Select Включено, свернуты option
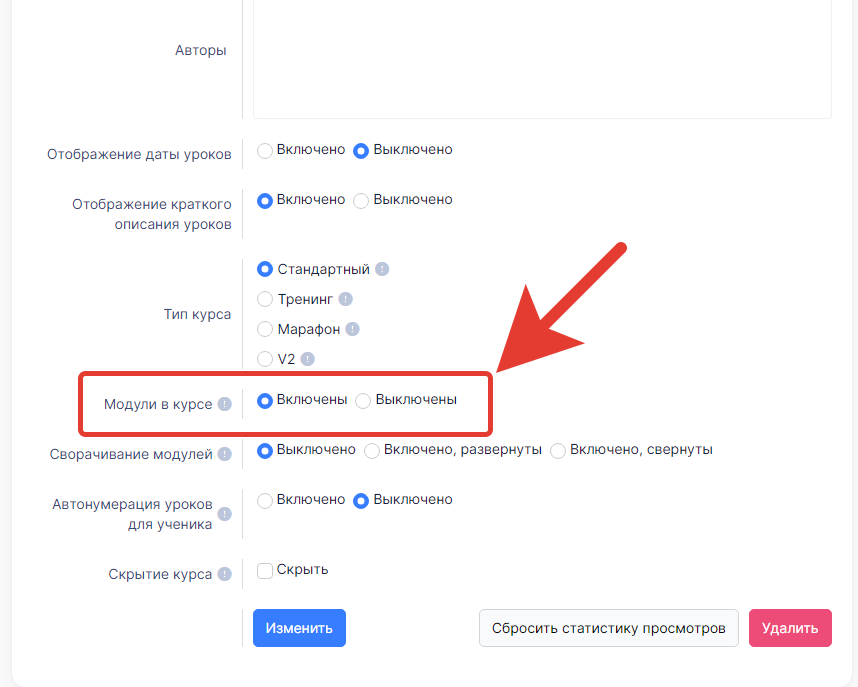Screen dimensions: 858x687 pyautogui.click(x=558, y=451)
